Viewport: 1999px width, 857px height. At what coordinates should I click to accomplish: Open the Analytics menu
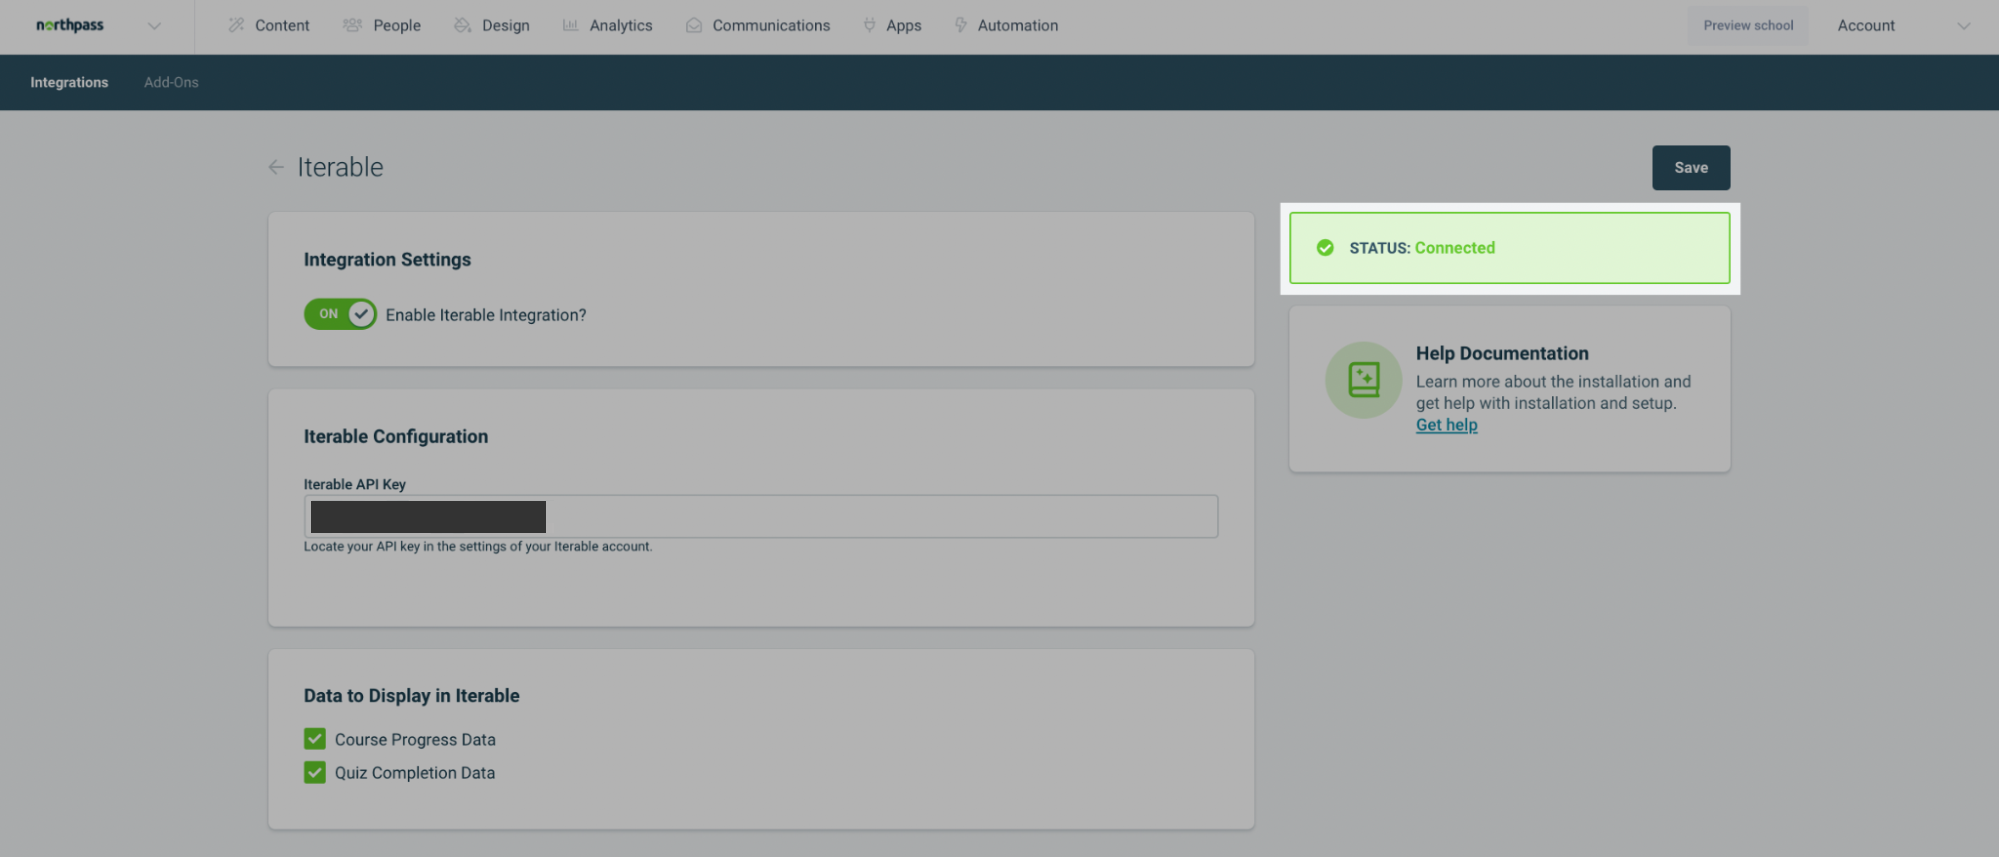click(x=621, y=25)
